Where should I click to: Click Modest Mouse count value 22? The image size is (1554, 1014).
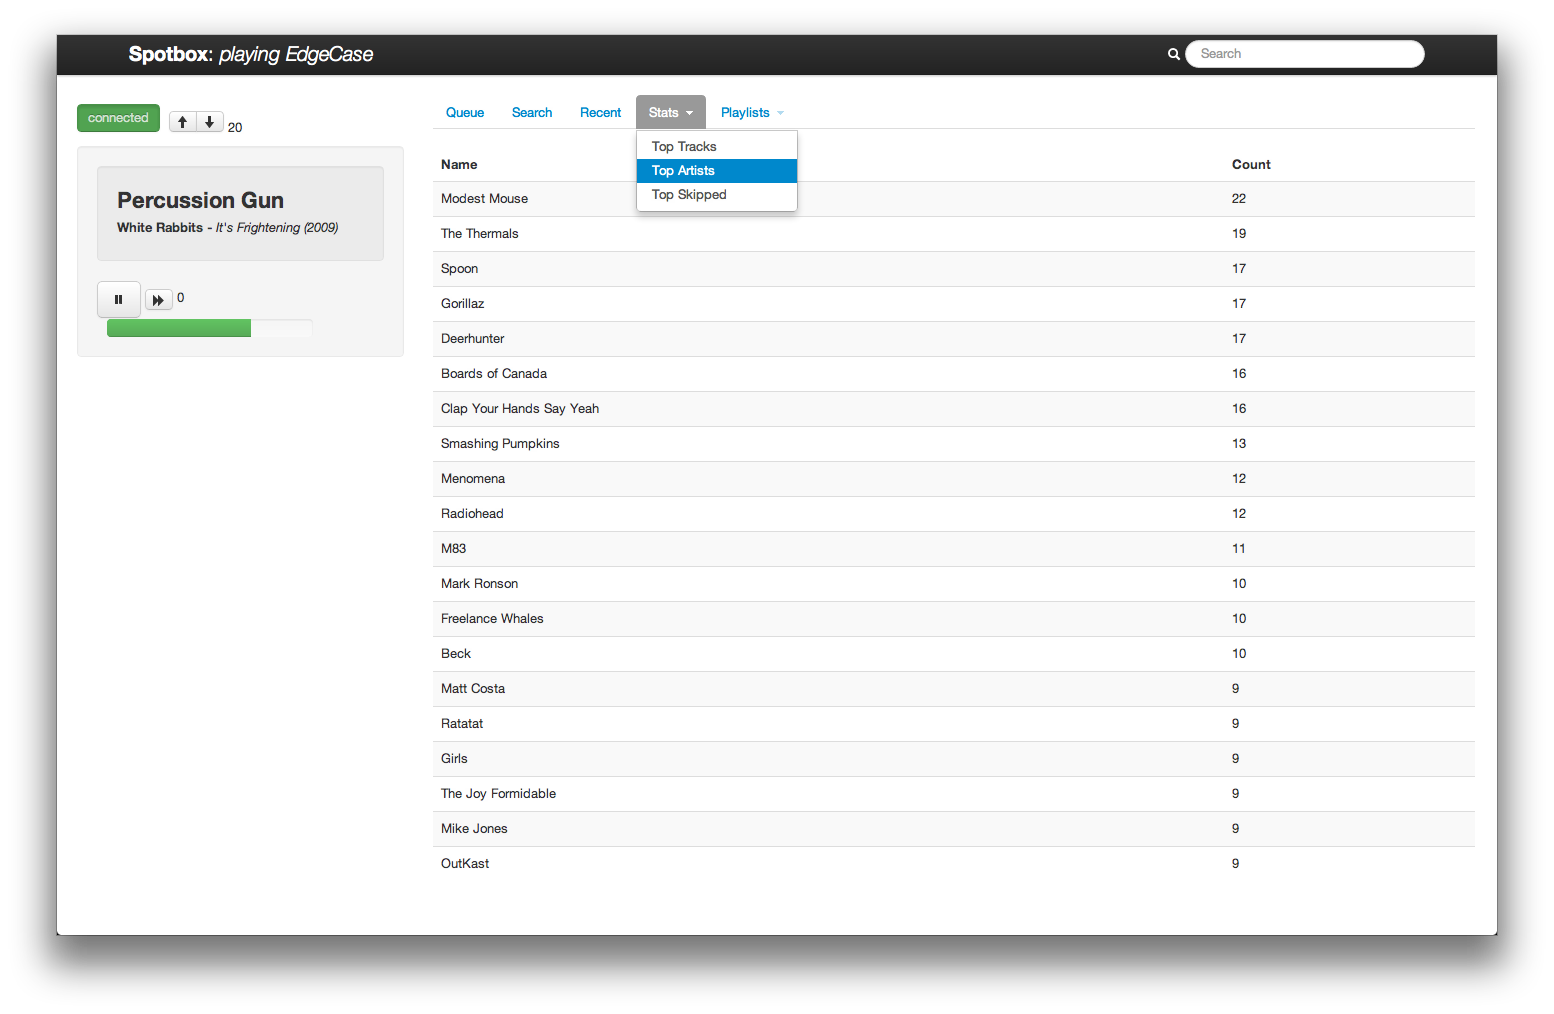1239,199
